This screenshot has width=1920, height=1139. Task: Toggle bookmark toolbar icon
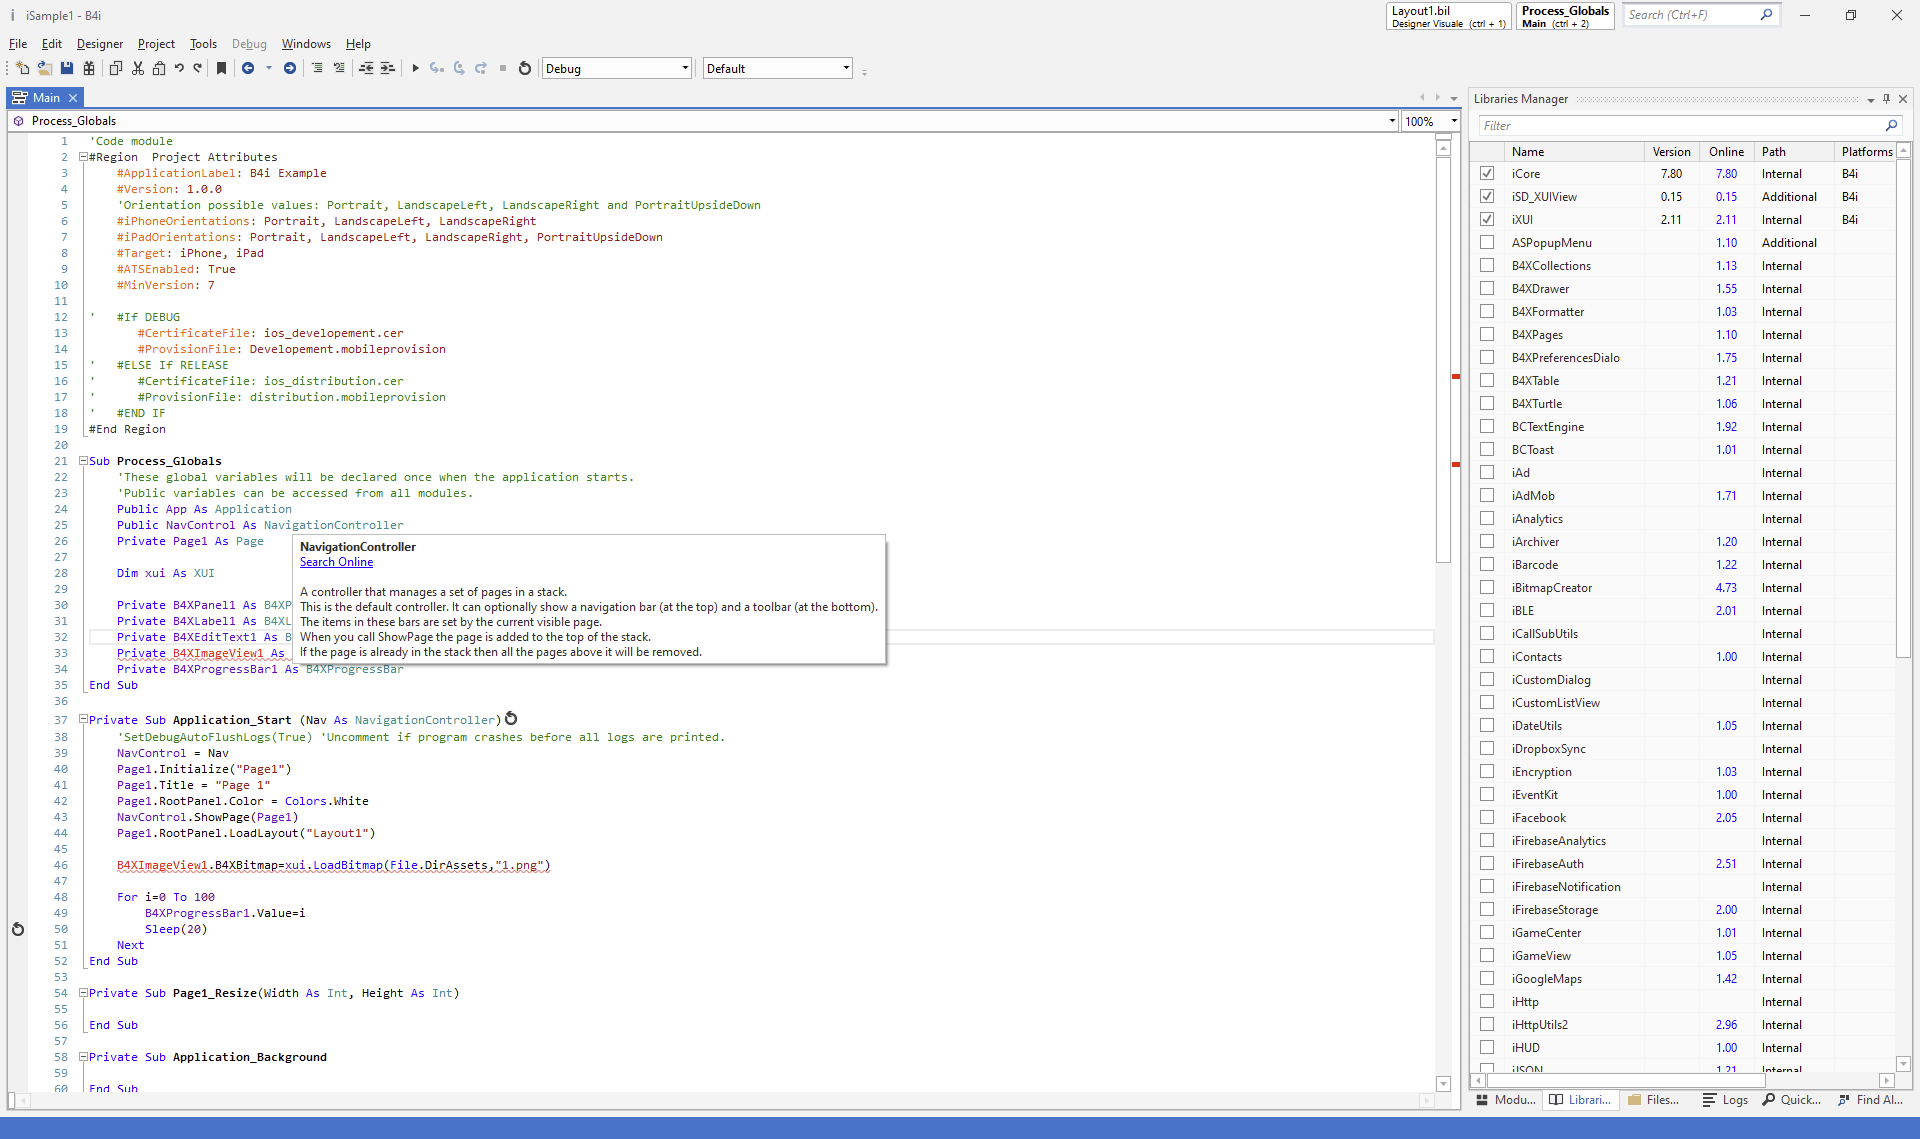click(x=222, y=68)
